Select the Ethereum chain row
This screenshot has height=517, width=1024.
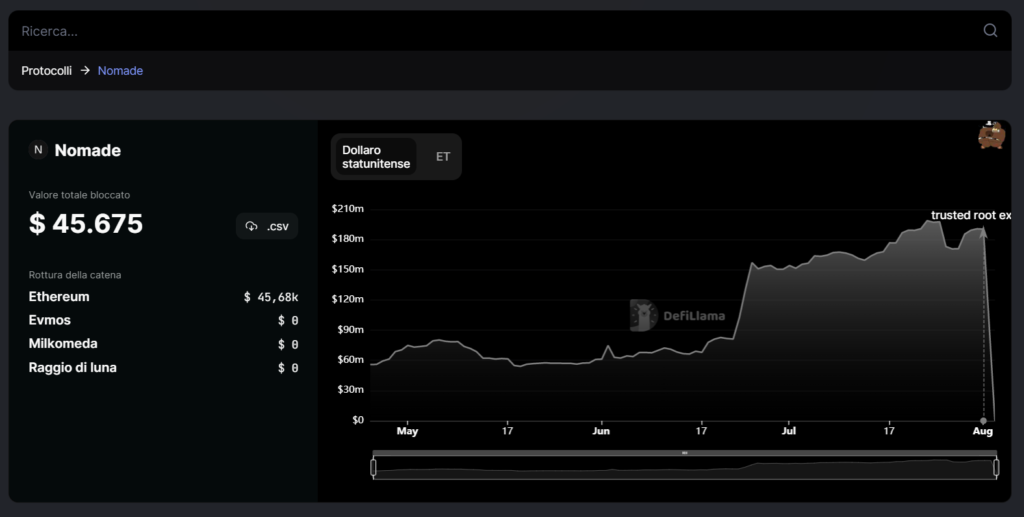60,297
